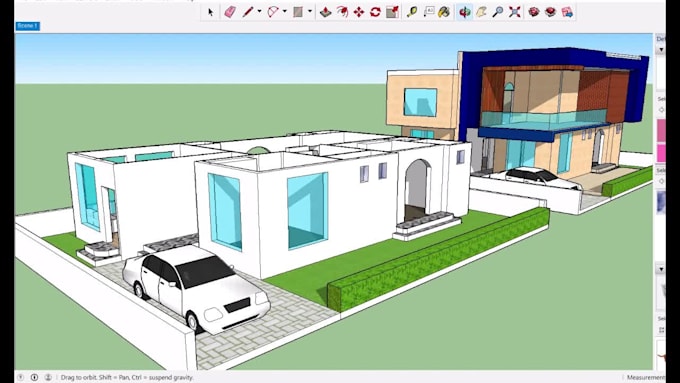Switch to the Scene 1 tab

coord(28,26)
